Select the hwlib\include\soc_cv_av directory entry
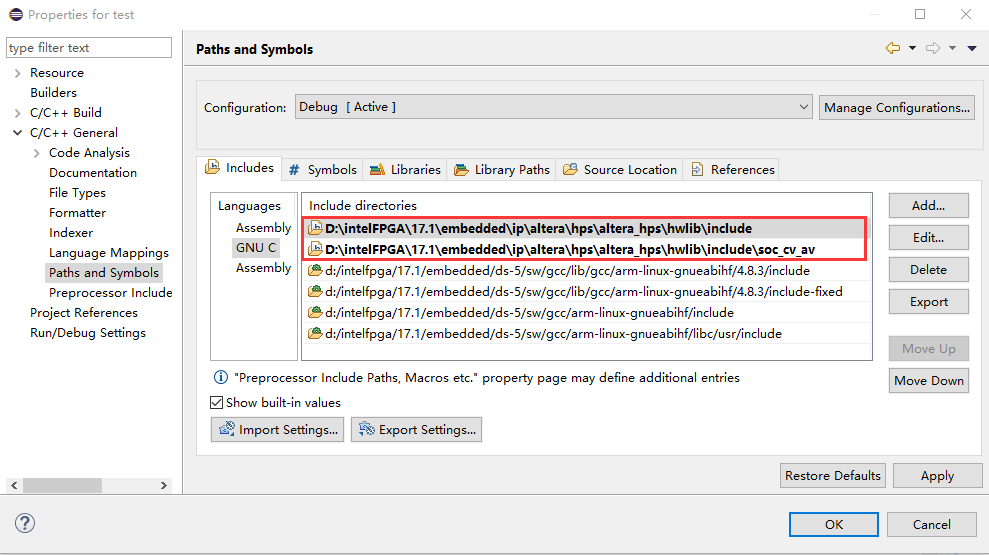The width and height of the screenshot is (989, 555). pos(568,249)
